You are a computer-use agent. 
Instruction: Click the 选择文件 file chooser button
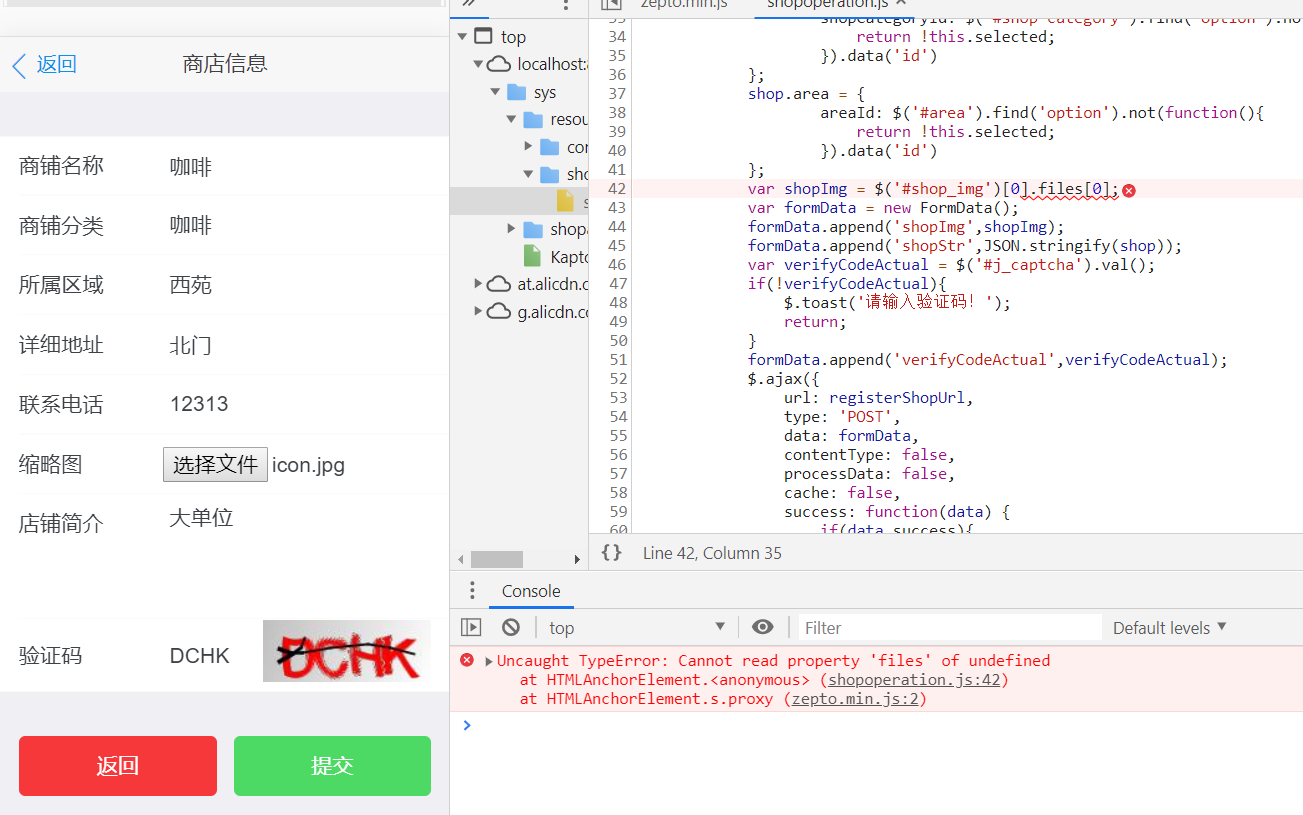[215, 464]
